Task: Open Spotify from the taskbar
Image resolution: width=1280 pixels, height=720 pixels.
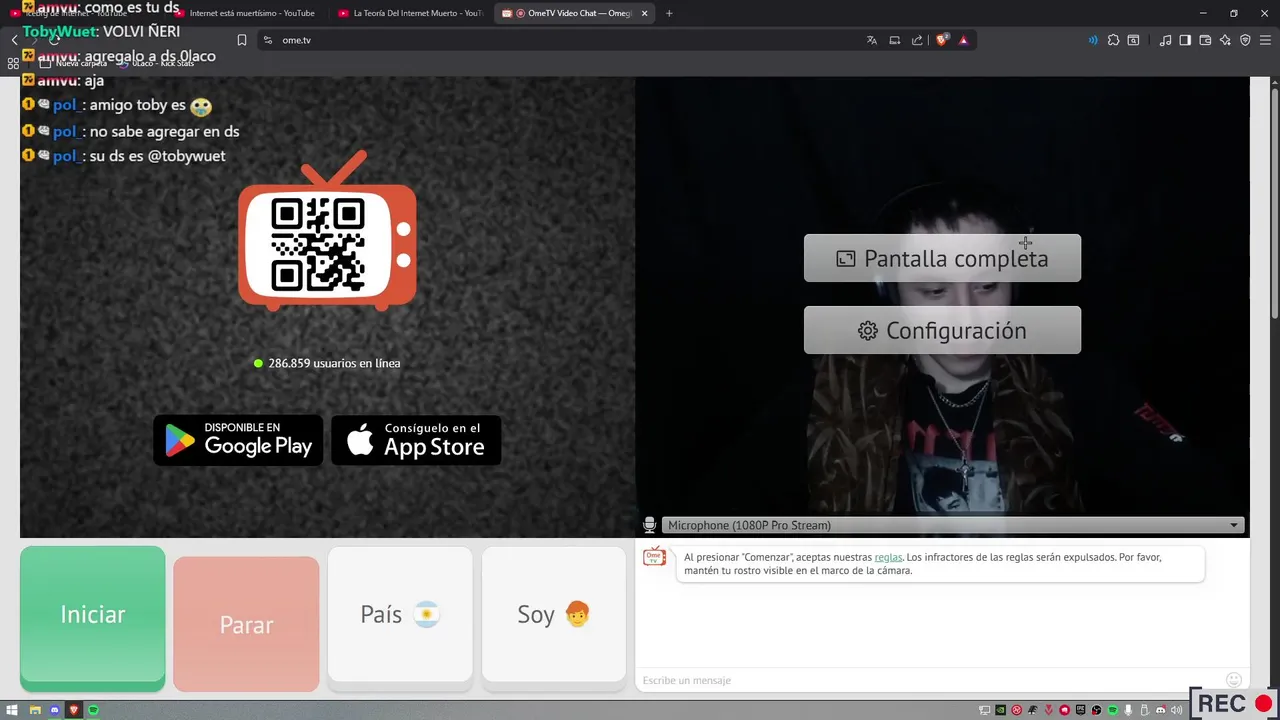Action: pyautogui.click(x=94, y=710)
